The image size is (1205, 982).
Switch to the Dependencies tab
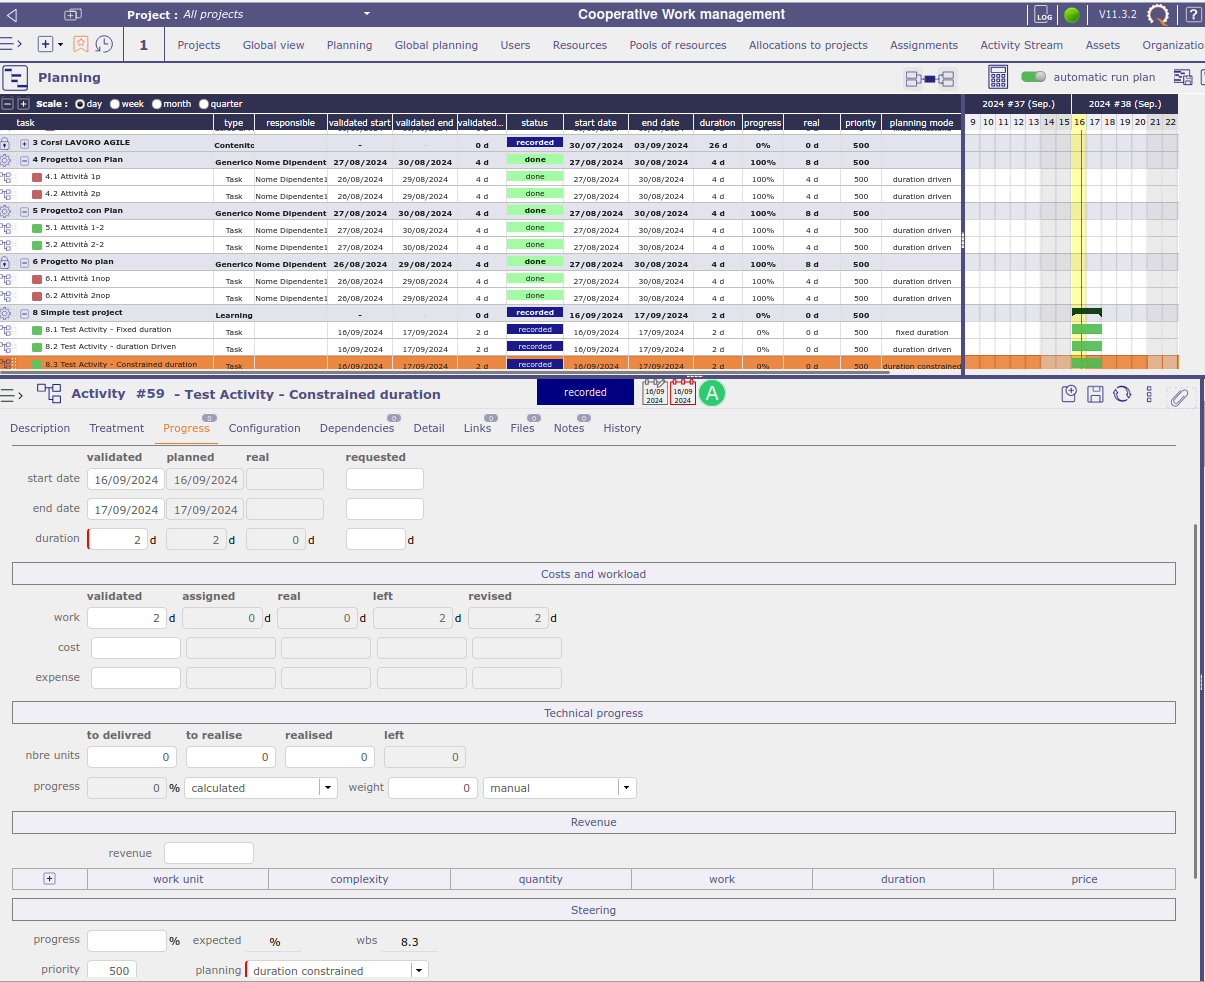point(356,428)
